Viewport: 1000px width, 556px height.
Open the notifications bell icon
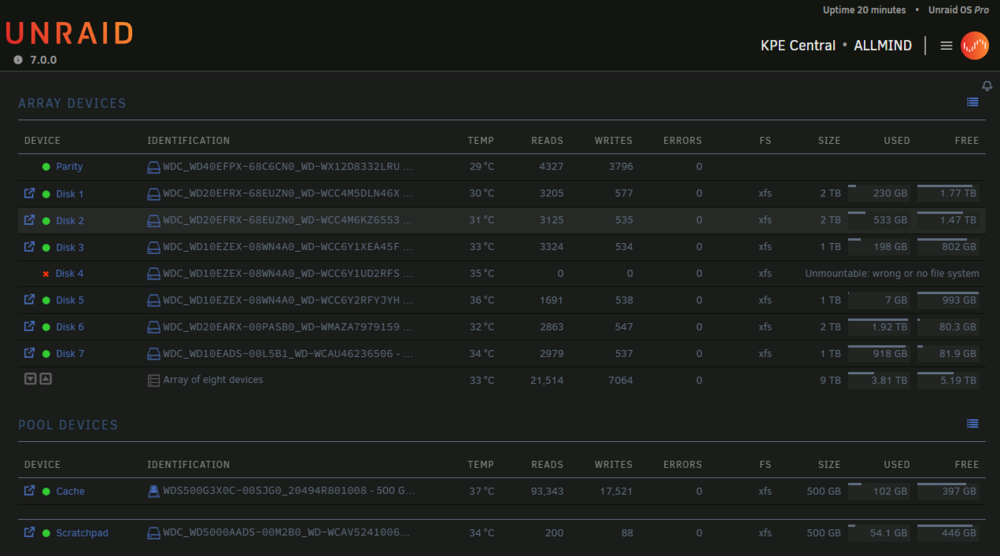click(x=987, y=85)
